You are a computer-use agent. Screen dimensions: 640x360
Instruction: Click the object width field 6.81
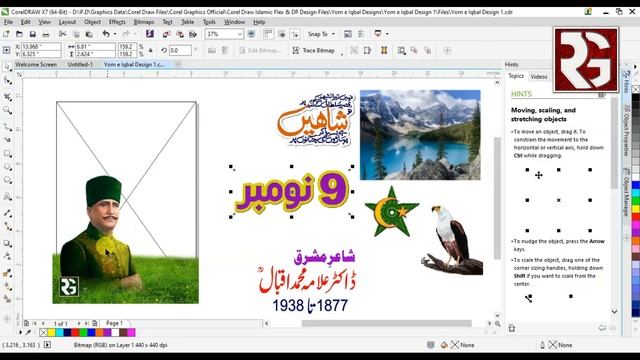(95, 47)
